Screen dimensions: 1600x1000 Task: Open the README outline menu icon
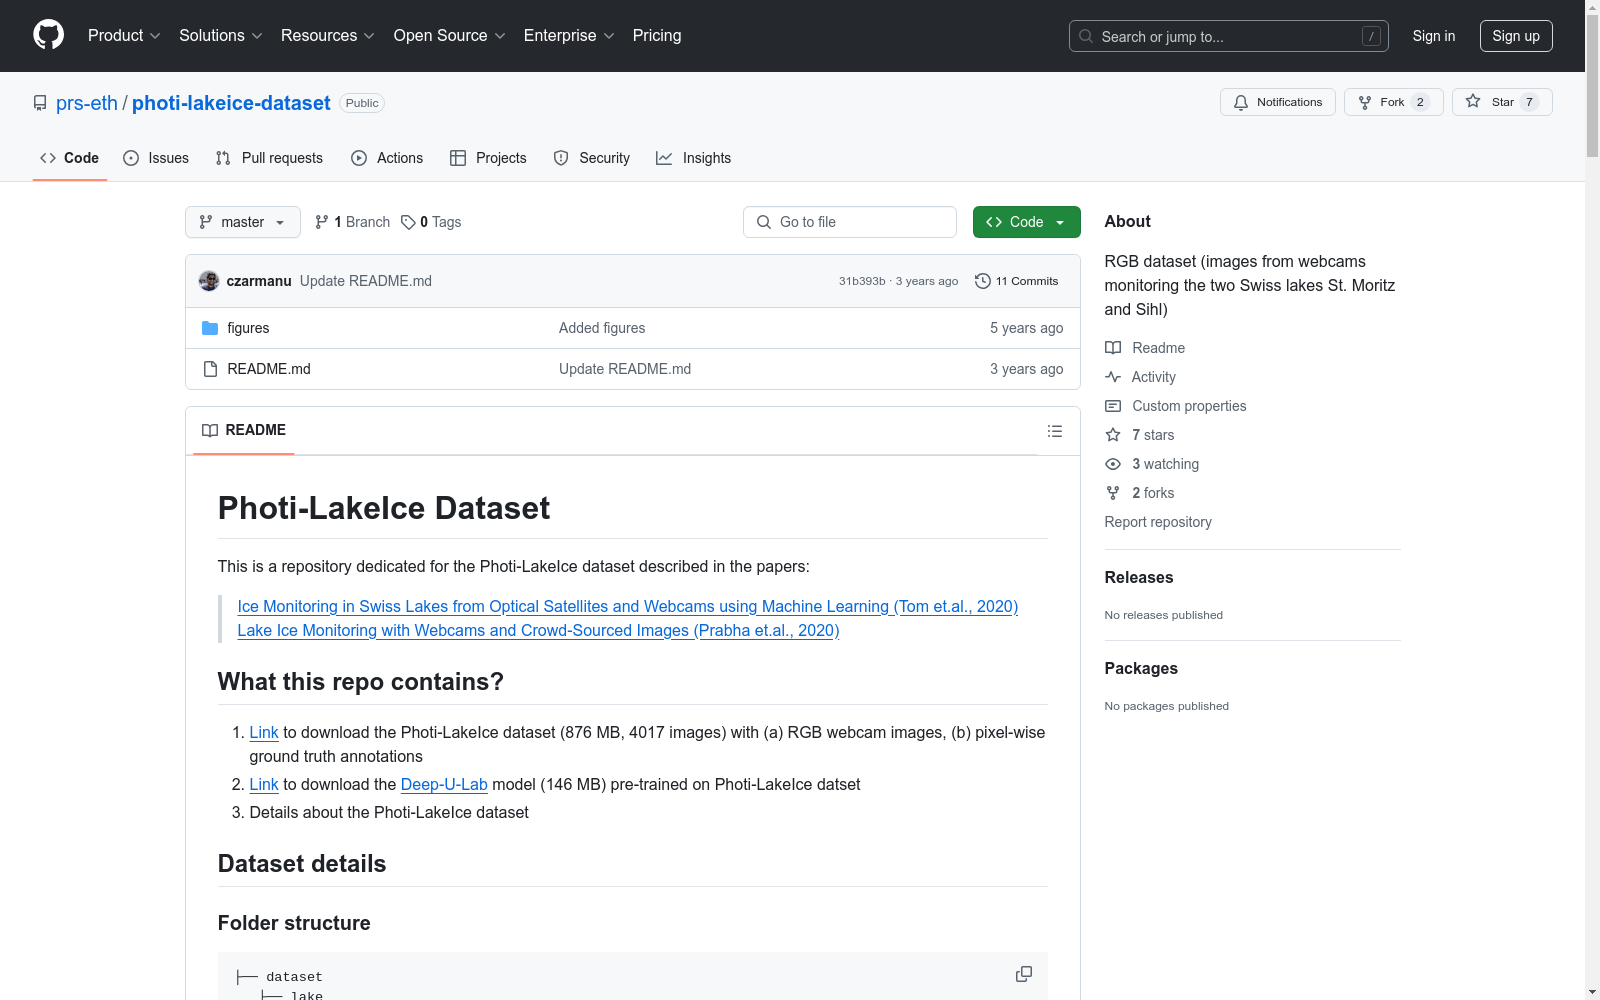(1054, 431)
